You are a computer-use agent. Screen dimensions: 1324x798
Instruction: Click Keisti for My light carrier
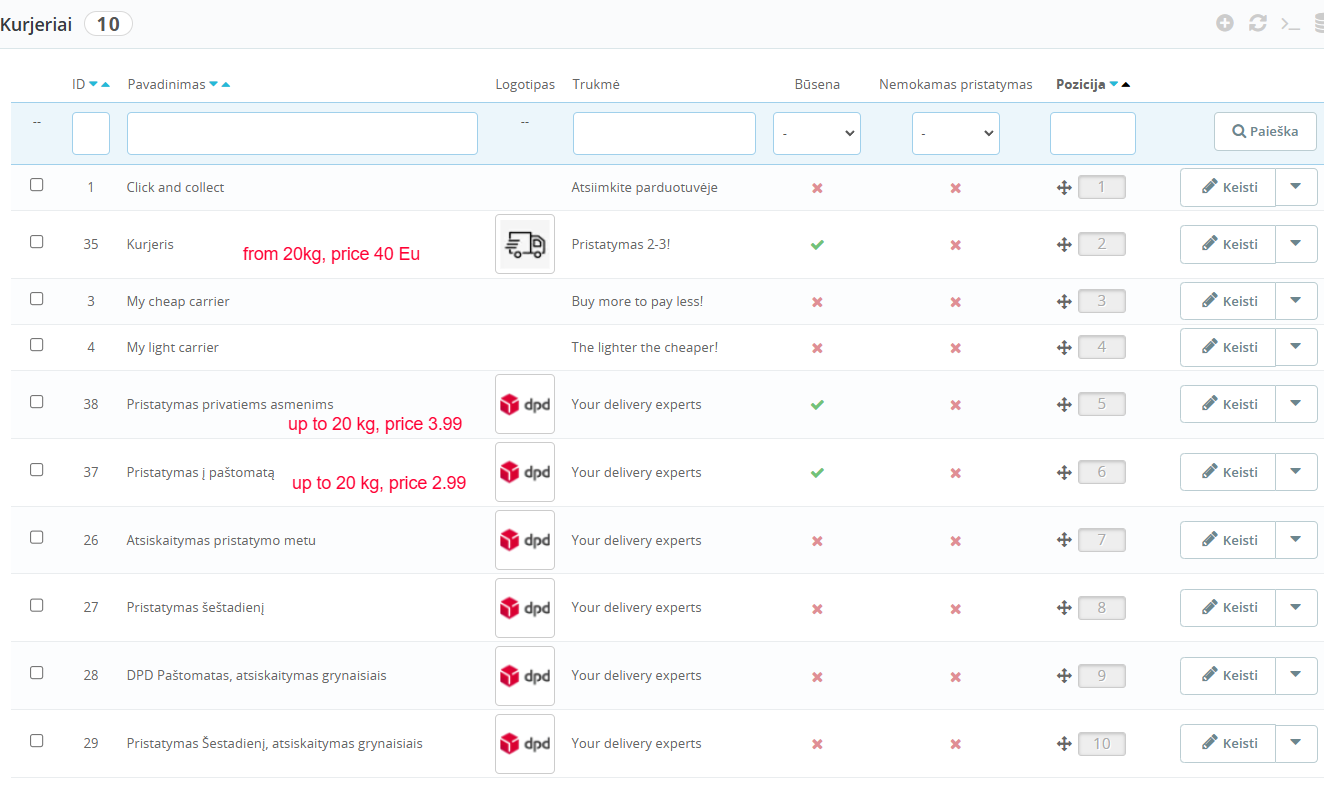[1228, 347]
